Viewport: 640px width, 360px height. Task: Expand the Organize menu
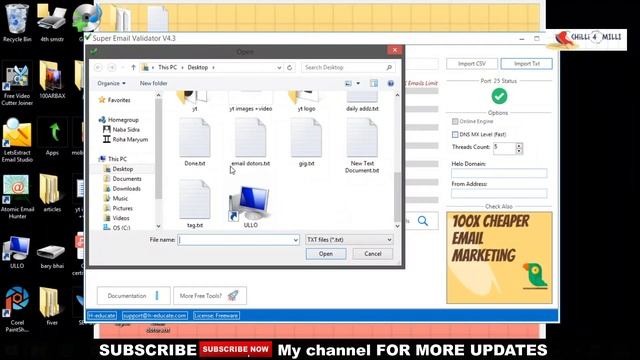point(111,83)
